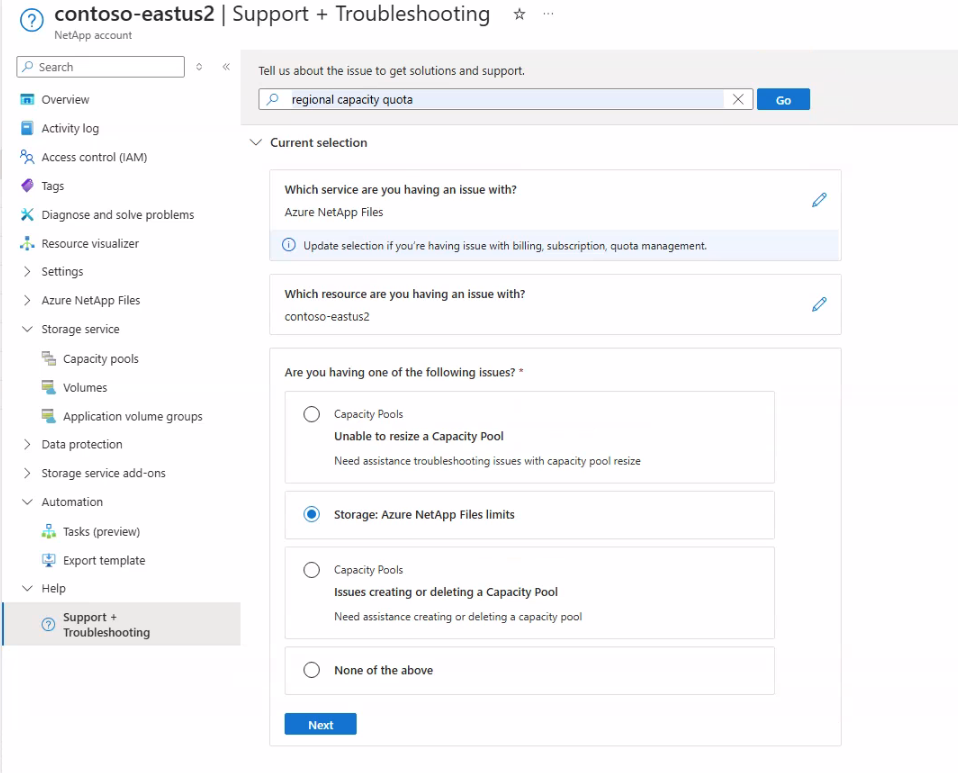The image size is (958, 773).
Task: Click the Support + Troubleshooting question icon in sidebar
Action: click(48, 625)
